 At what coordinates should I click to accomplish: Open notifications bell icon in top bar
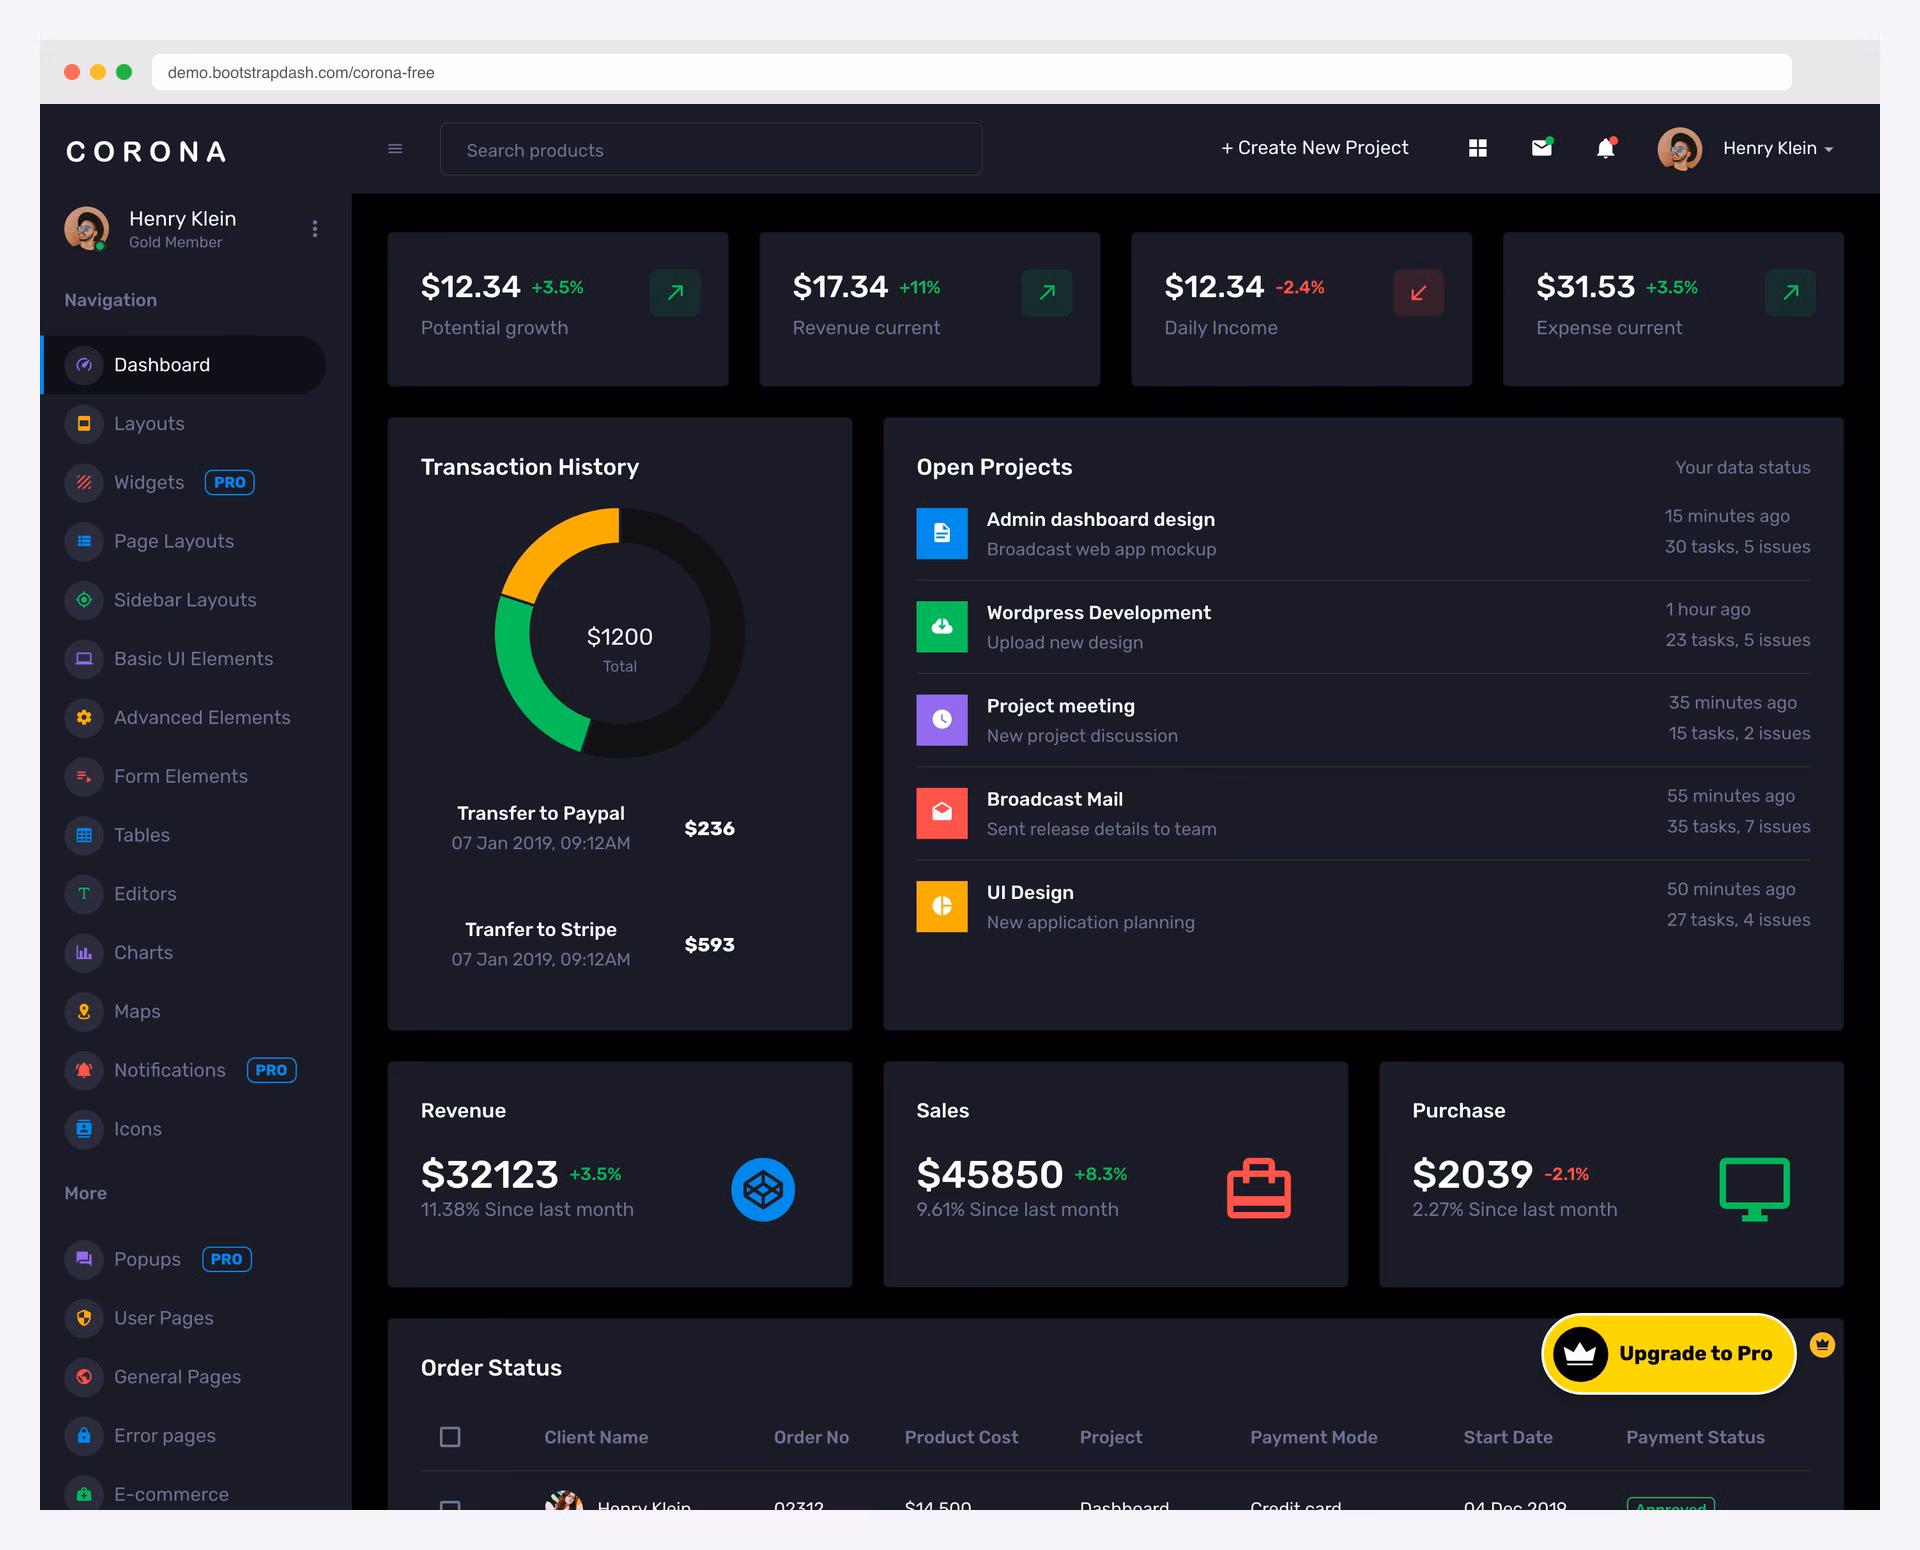click(1605, 148)
